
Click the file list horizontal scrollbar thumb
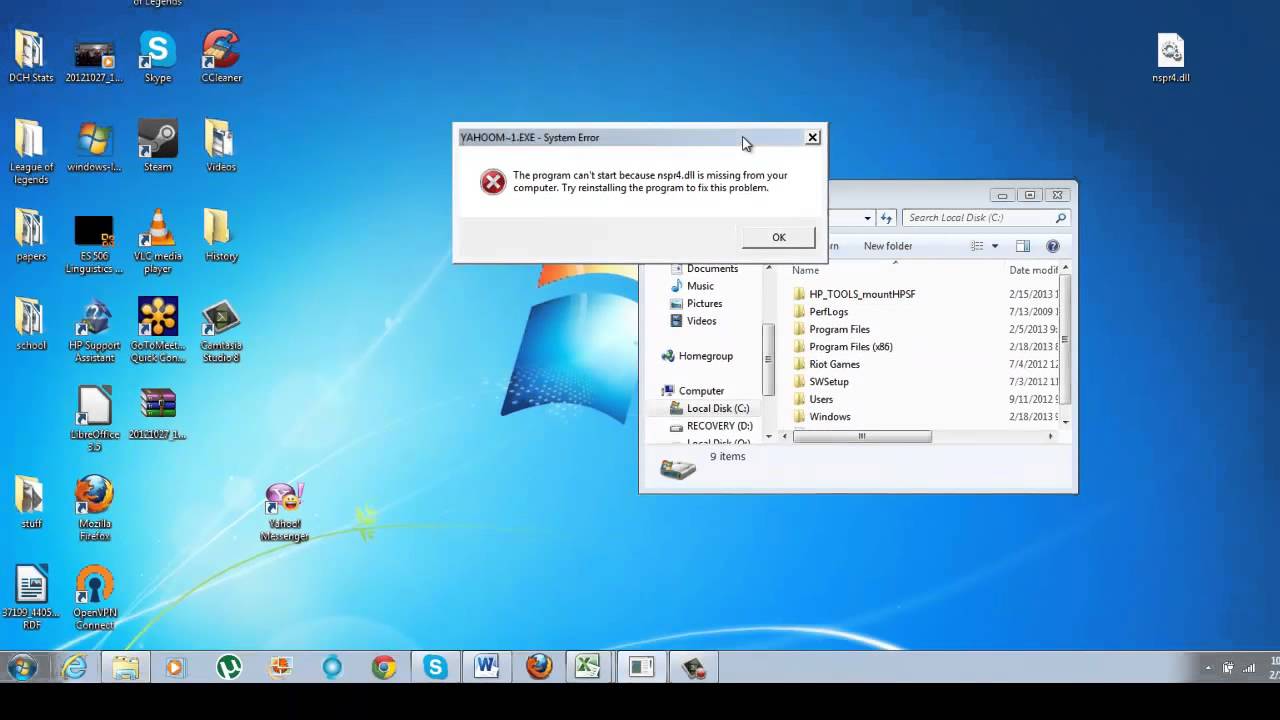[x=862, y=436]
